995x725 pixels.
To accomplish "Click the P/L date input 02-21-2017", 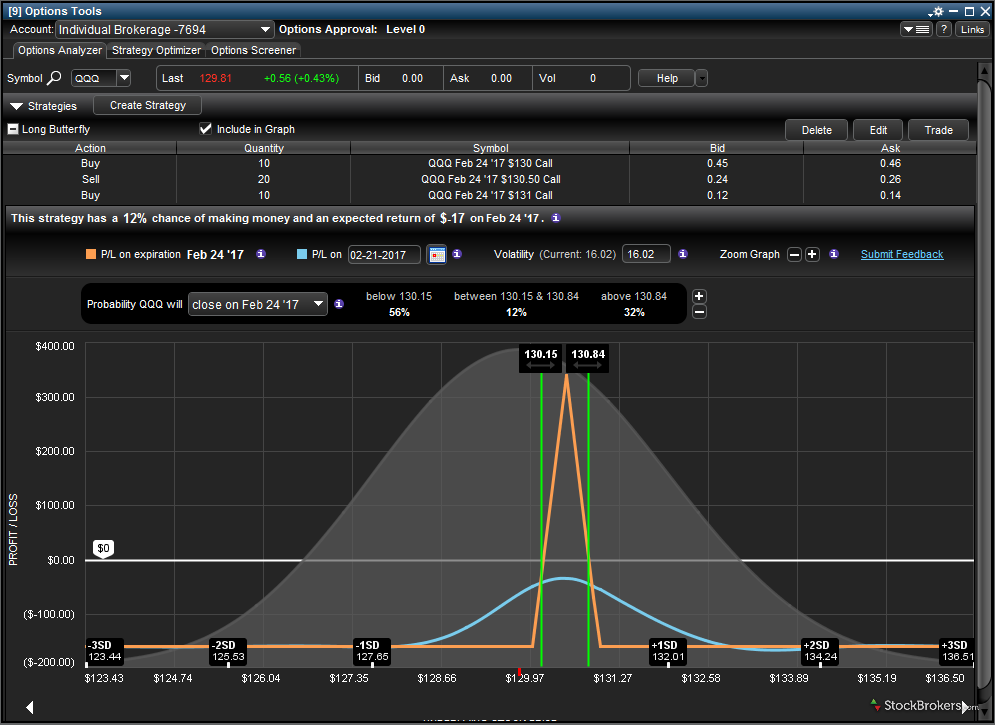I will tap(384, 254).
